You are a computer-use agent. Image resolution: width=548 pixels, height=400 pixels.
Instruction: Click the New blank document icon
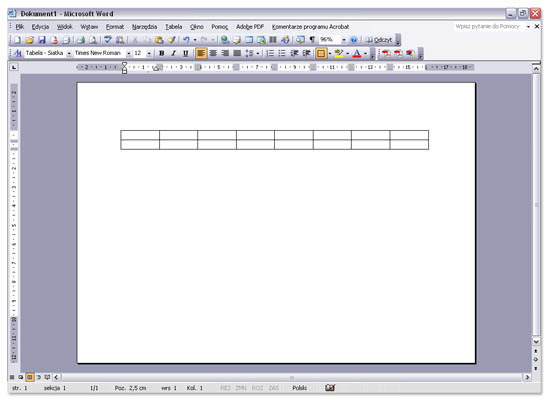point(17,40)
